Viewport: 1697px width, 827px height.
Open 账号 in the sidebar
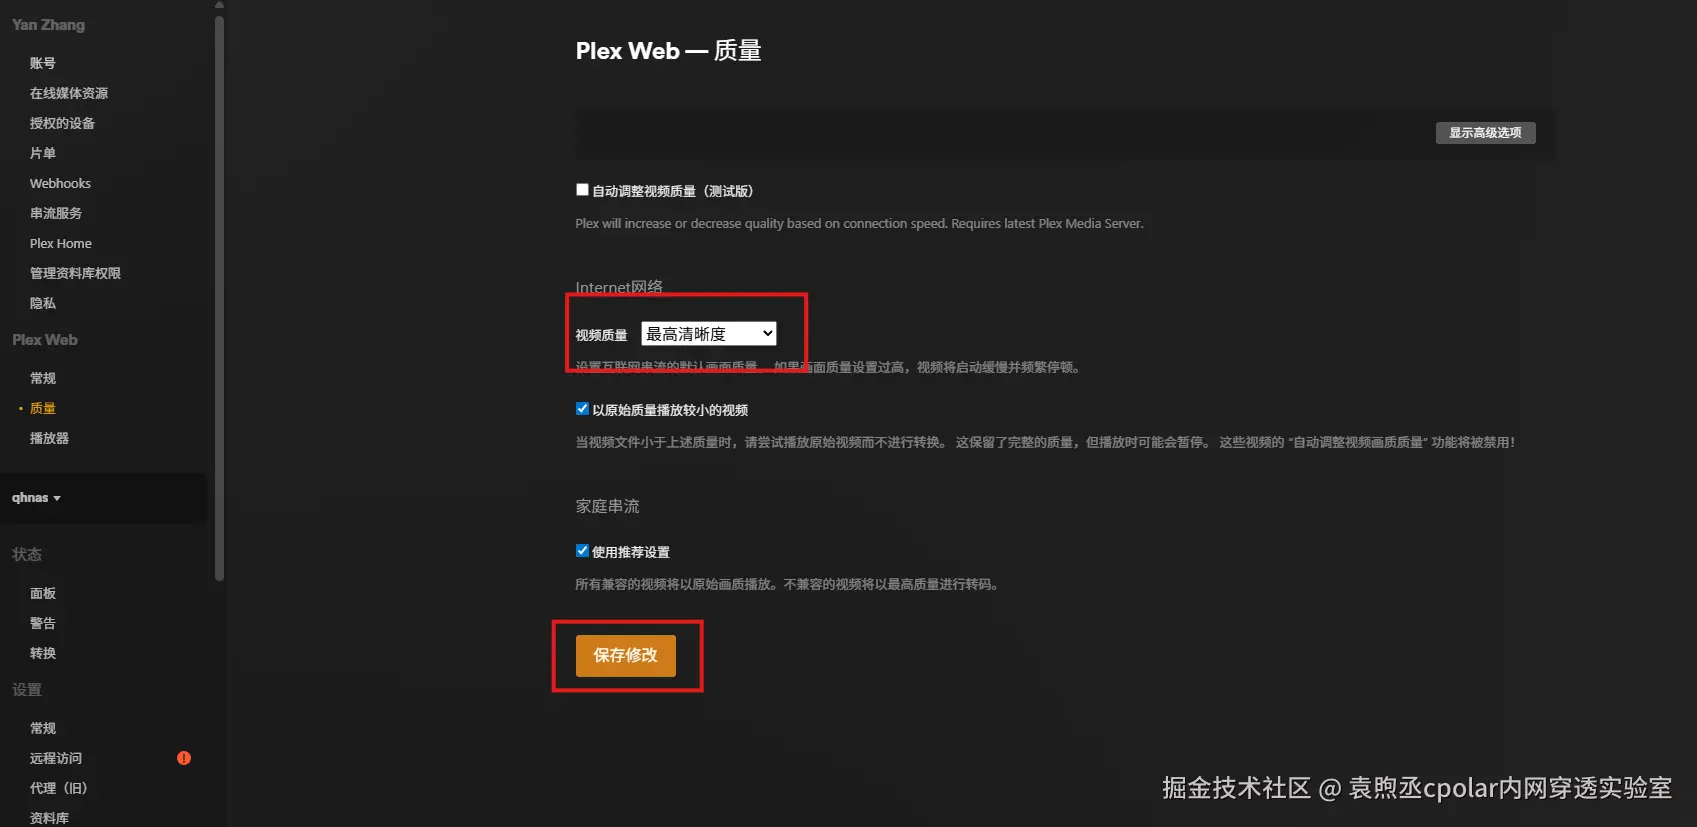(x=43, y=63)
